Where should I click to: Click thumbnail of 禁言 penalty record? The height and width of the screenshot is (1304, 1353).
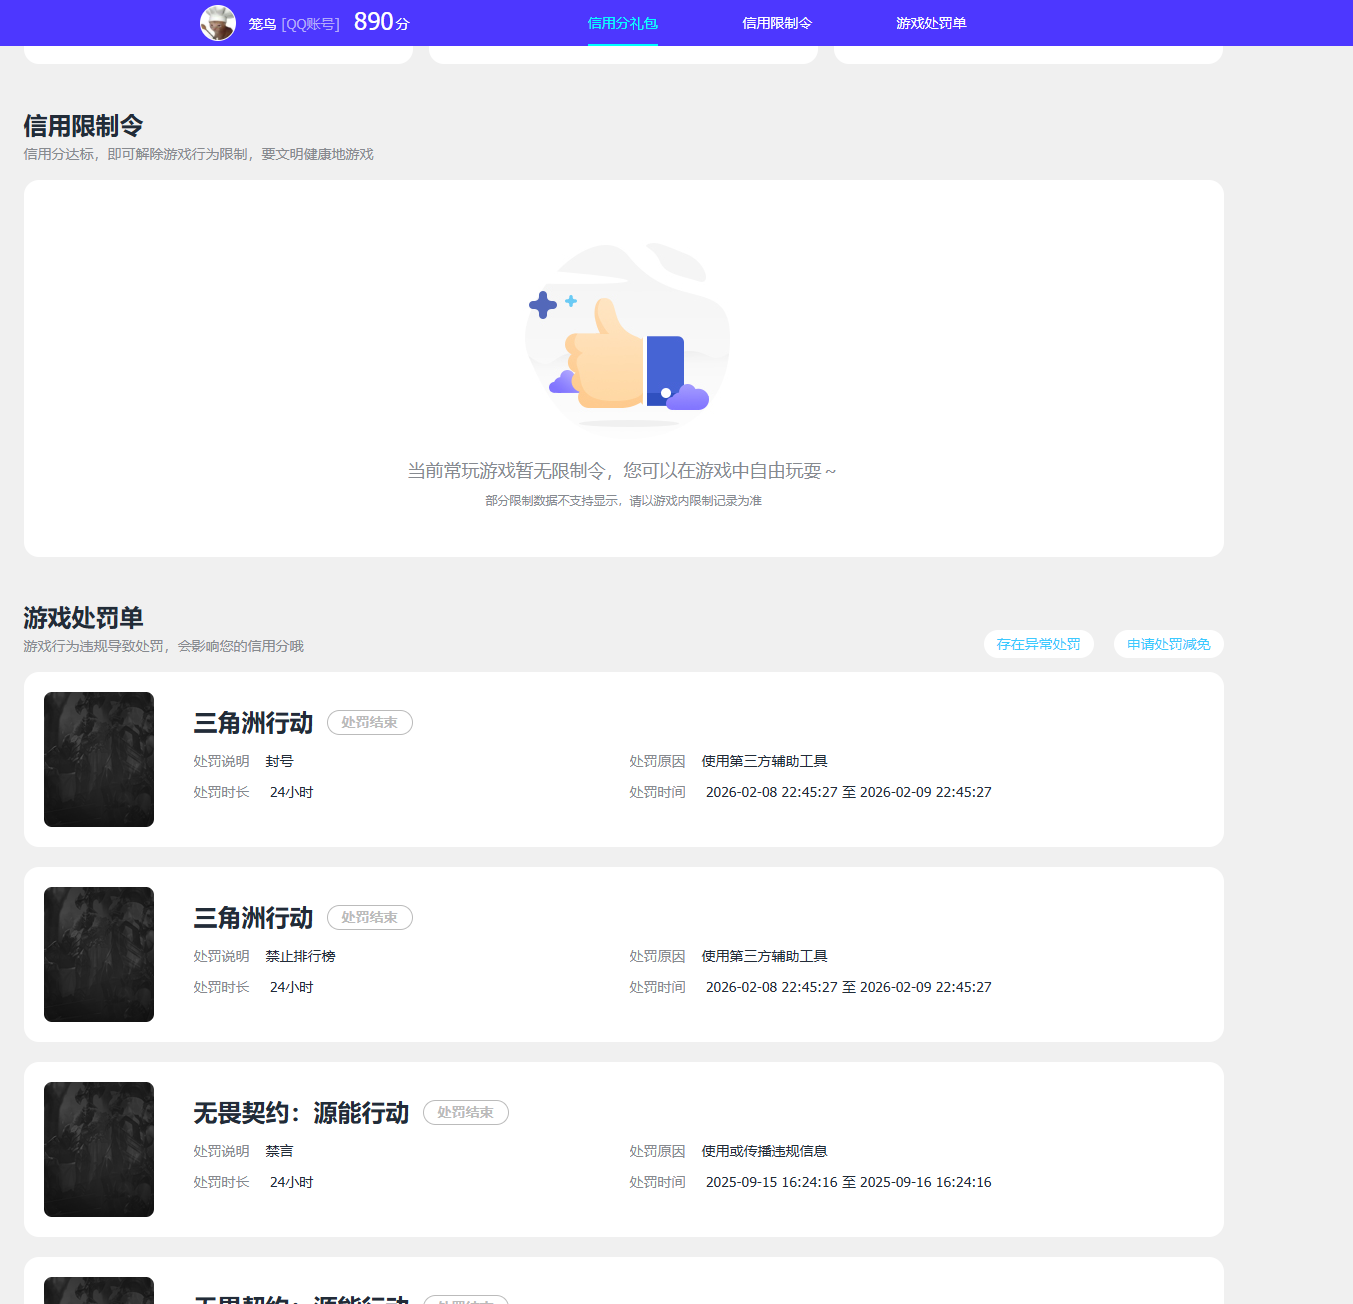coord(99,1149)
